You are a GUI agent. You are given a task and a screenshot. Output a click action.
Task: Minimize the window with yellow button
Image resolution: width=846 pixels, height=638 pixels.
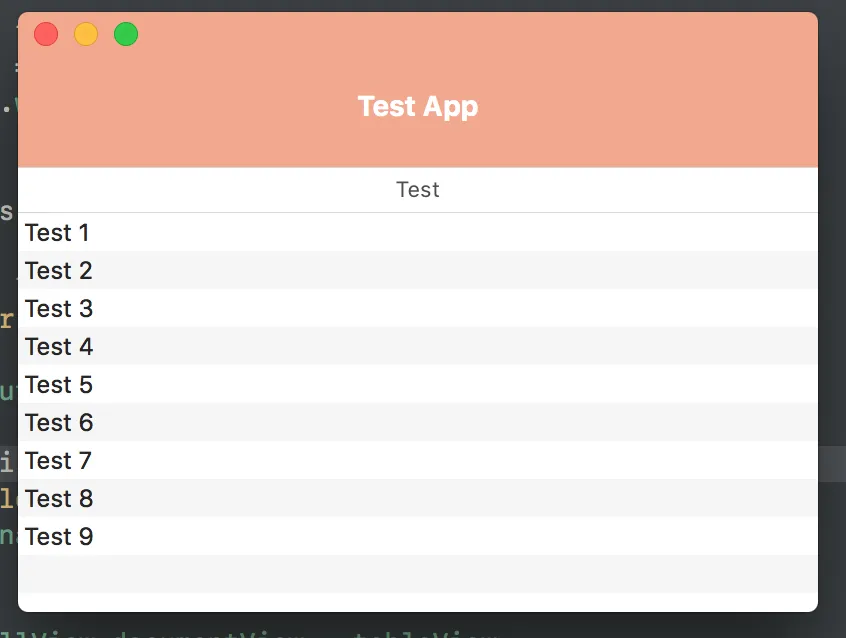click(x=86, y=35)
